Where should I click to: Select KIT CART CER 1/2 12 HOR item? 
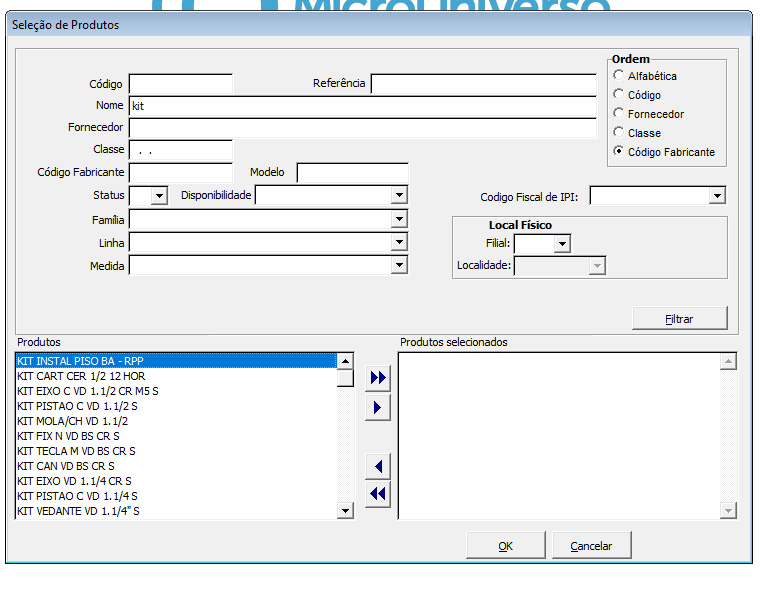81,376
